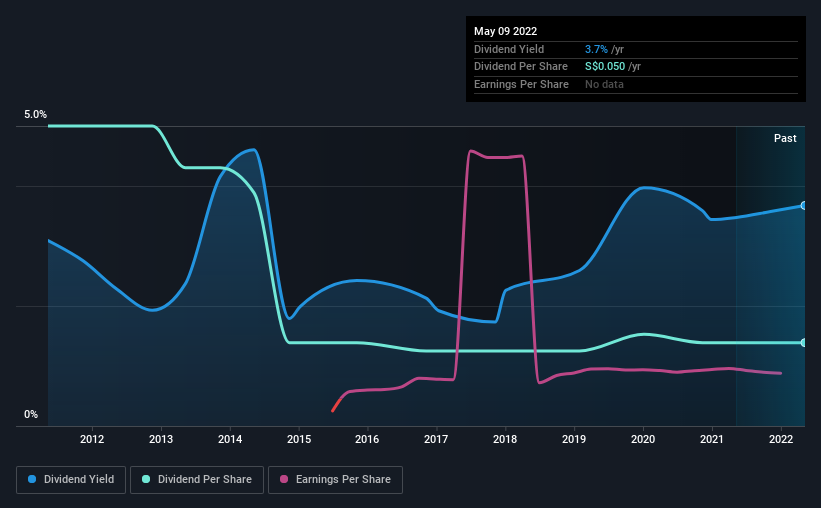Image resolution: width=821 pixels, height=508 pixels.
Task: Click the May 09 2022 tooltip date header
Action: pos(505,31)
